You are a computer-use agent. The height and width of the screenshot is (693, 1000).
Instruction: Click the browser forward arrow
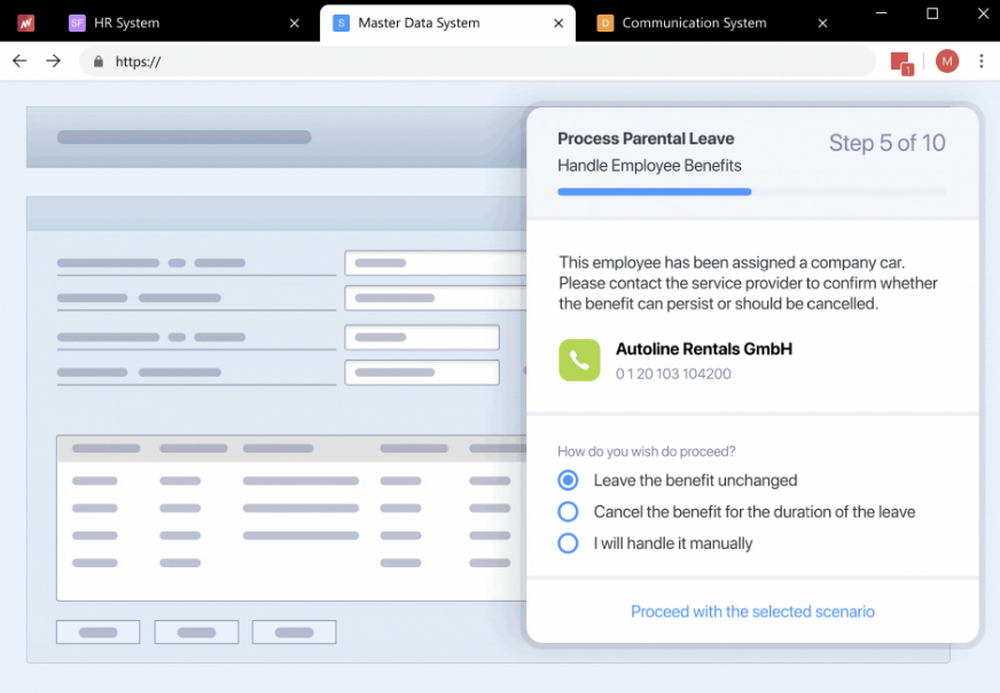point(52,61)
